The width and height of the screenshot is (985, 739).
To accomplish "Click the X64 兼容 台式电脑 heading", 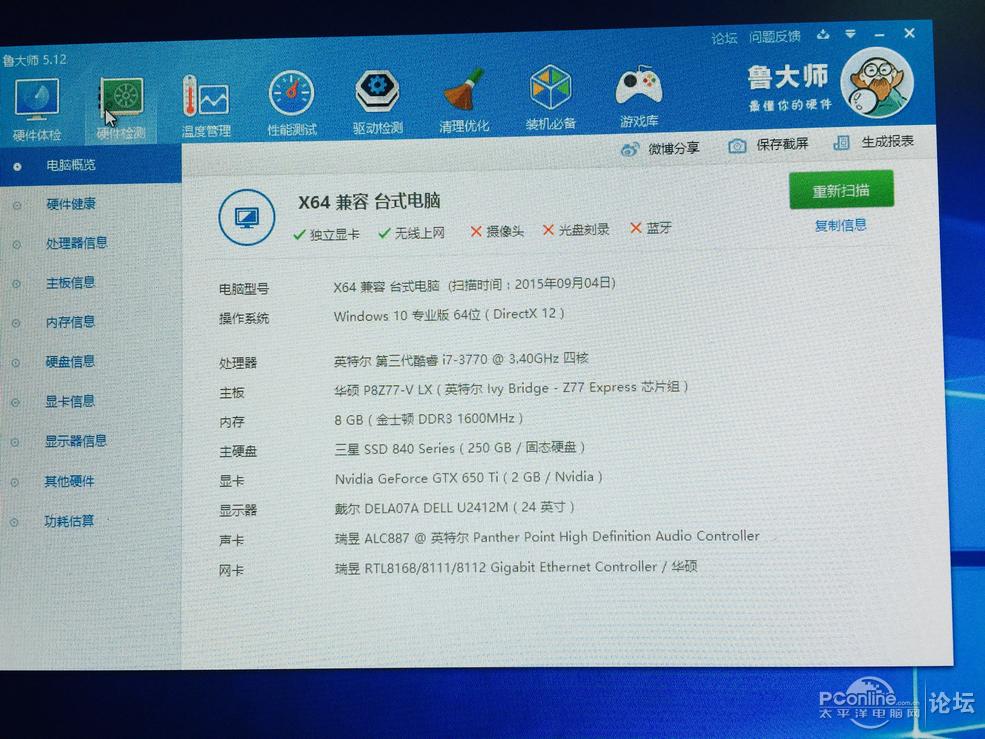I will [369, 202].
